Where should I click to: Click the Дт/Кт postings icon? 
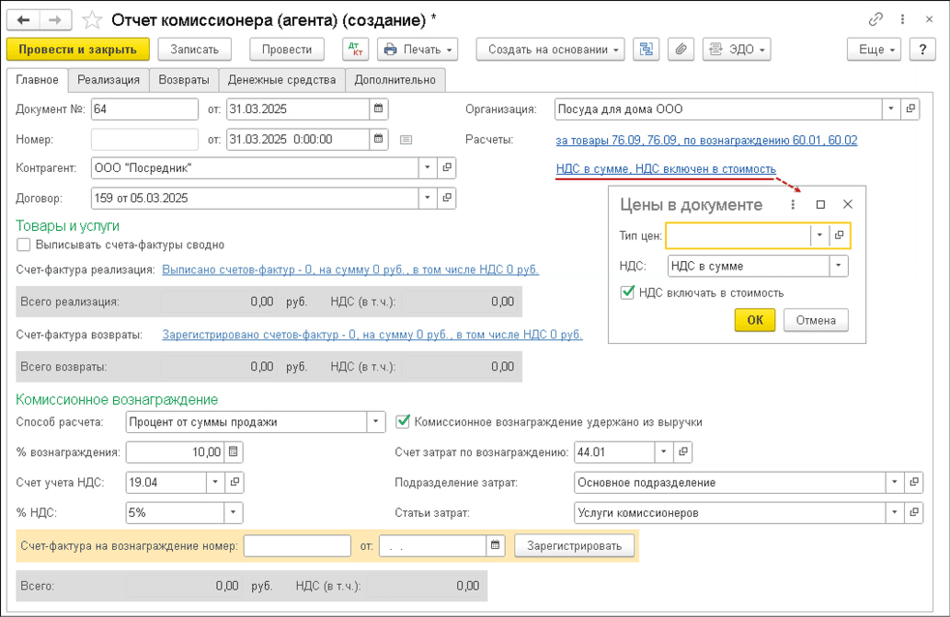355,49
